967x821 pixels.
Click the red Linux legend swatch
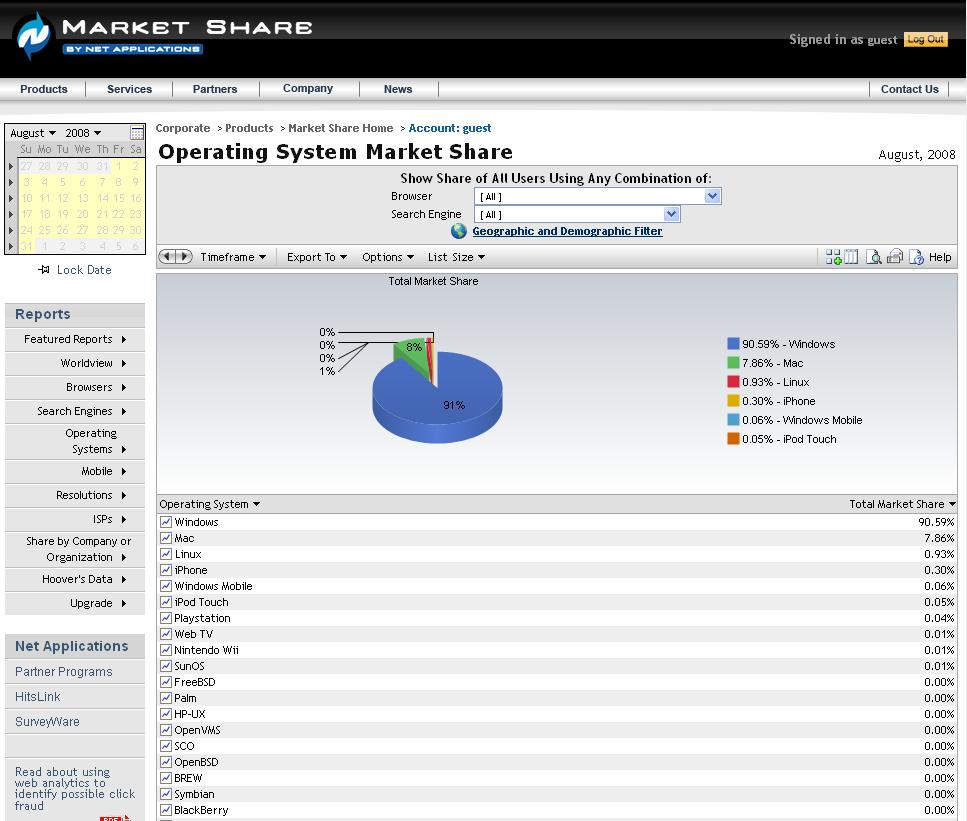coord(733,382)
